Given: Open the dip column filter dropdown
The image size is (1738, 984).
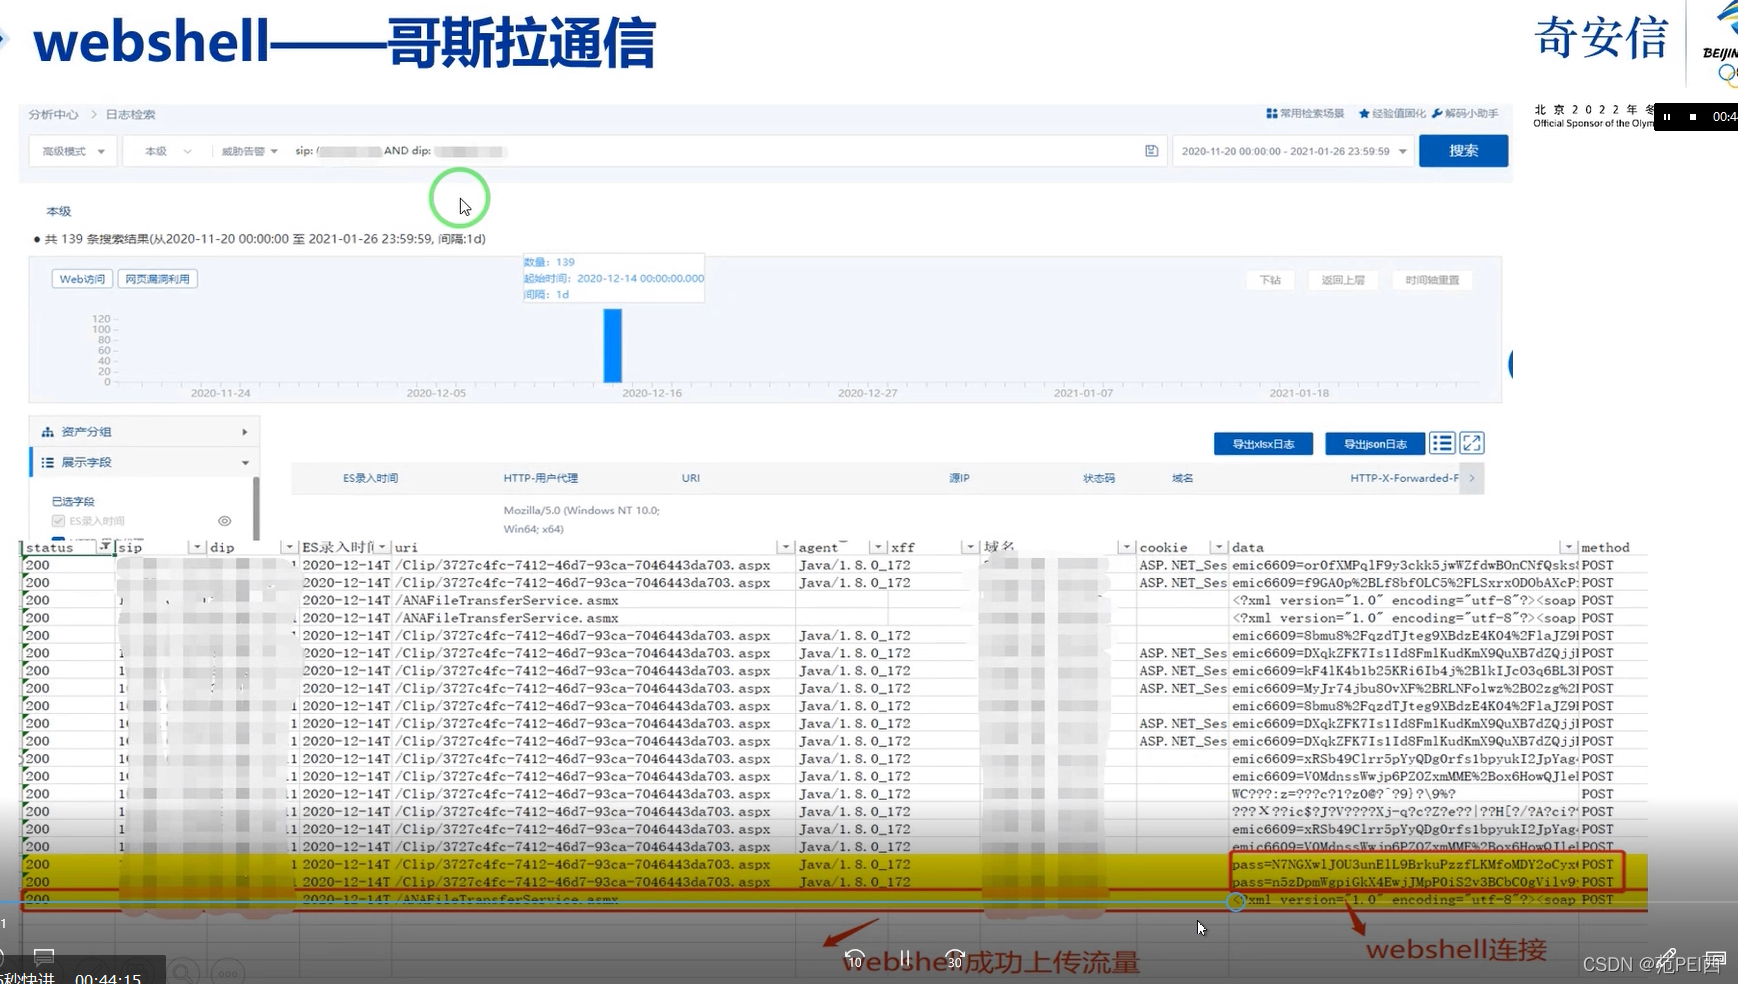Looking at the screenshot, I should pos(289,547).
